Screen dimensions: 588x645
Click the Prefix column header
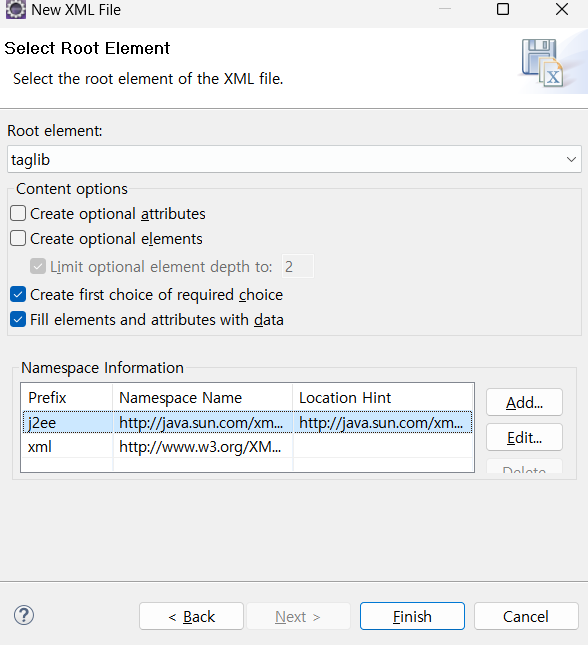pyautogui.click(x=67, y=397)
